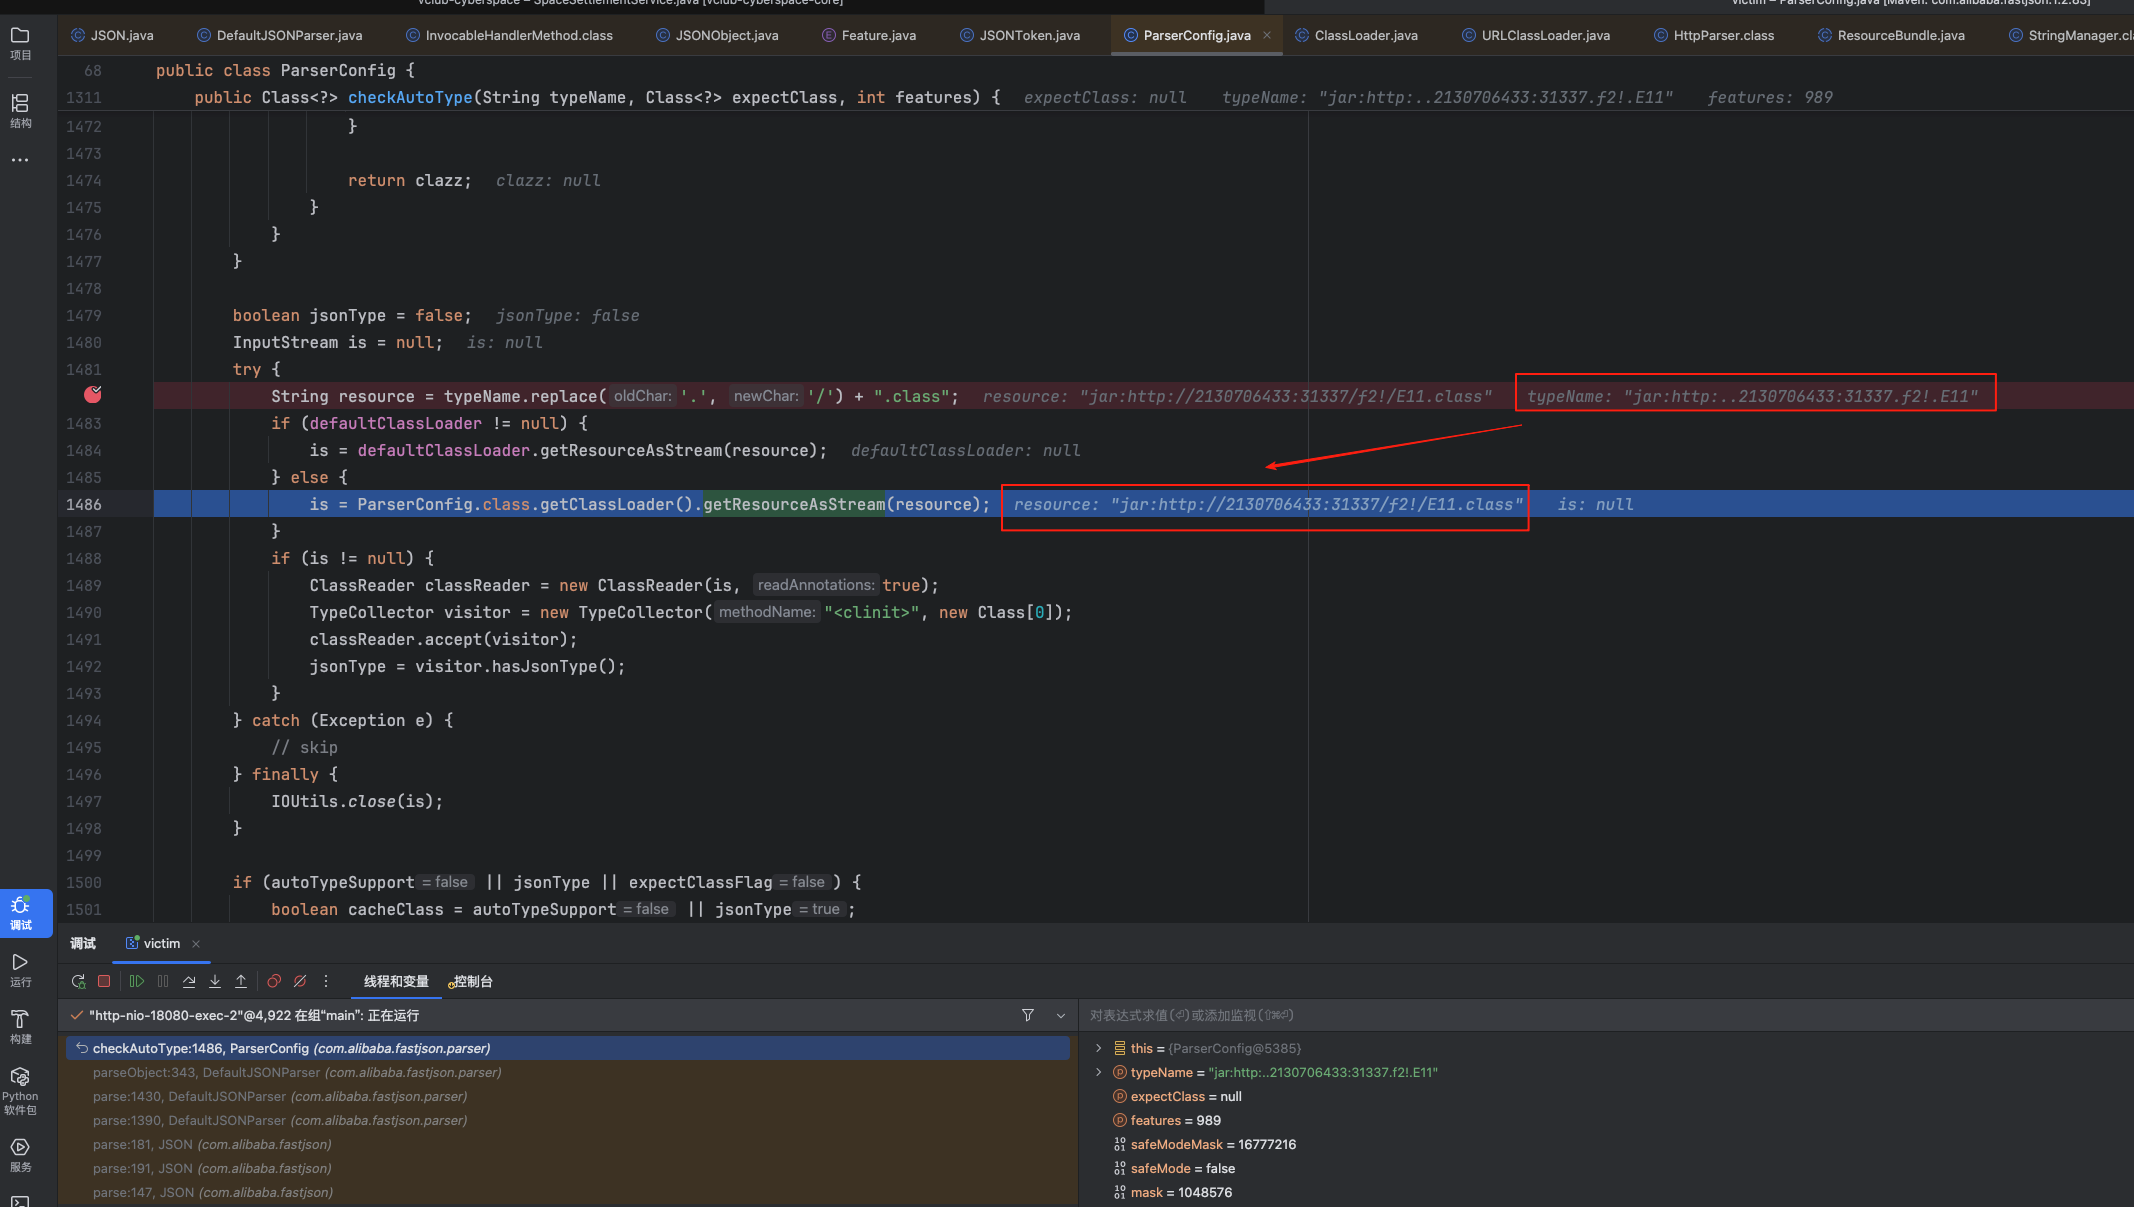
Task: Step out of the current method
Action: pyautogui.click(x=241, y=982)
